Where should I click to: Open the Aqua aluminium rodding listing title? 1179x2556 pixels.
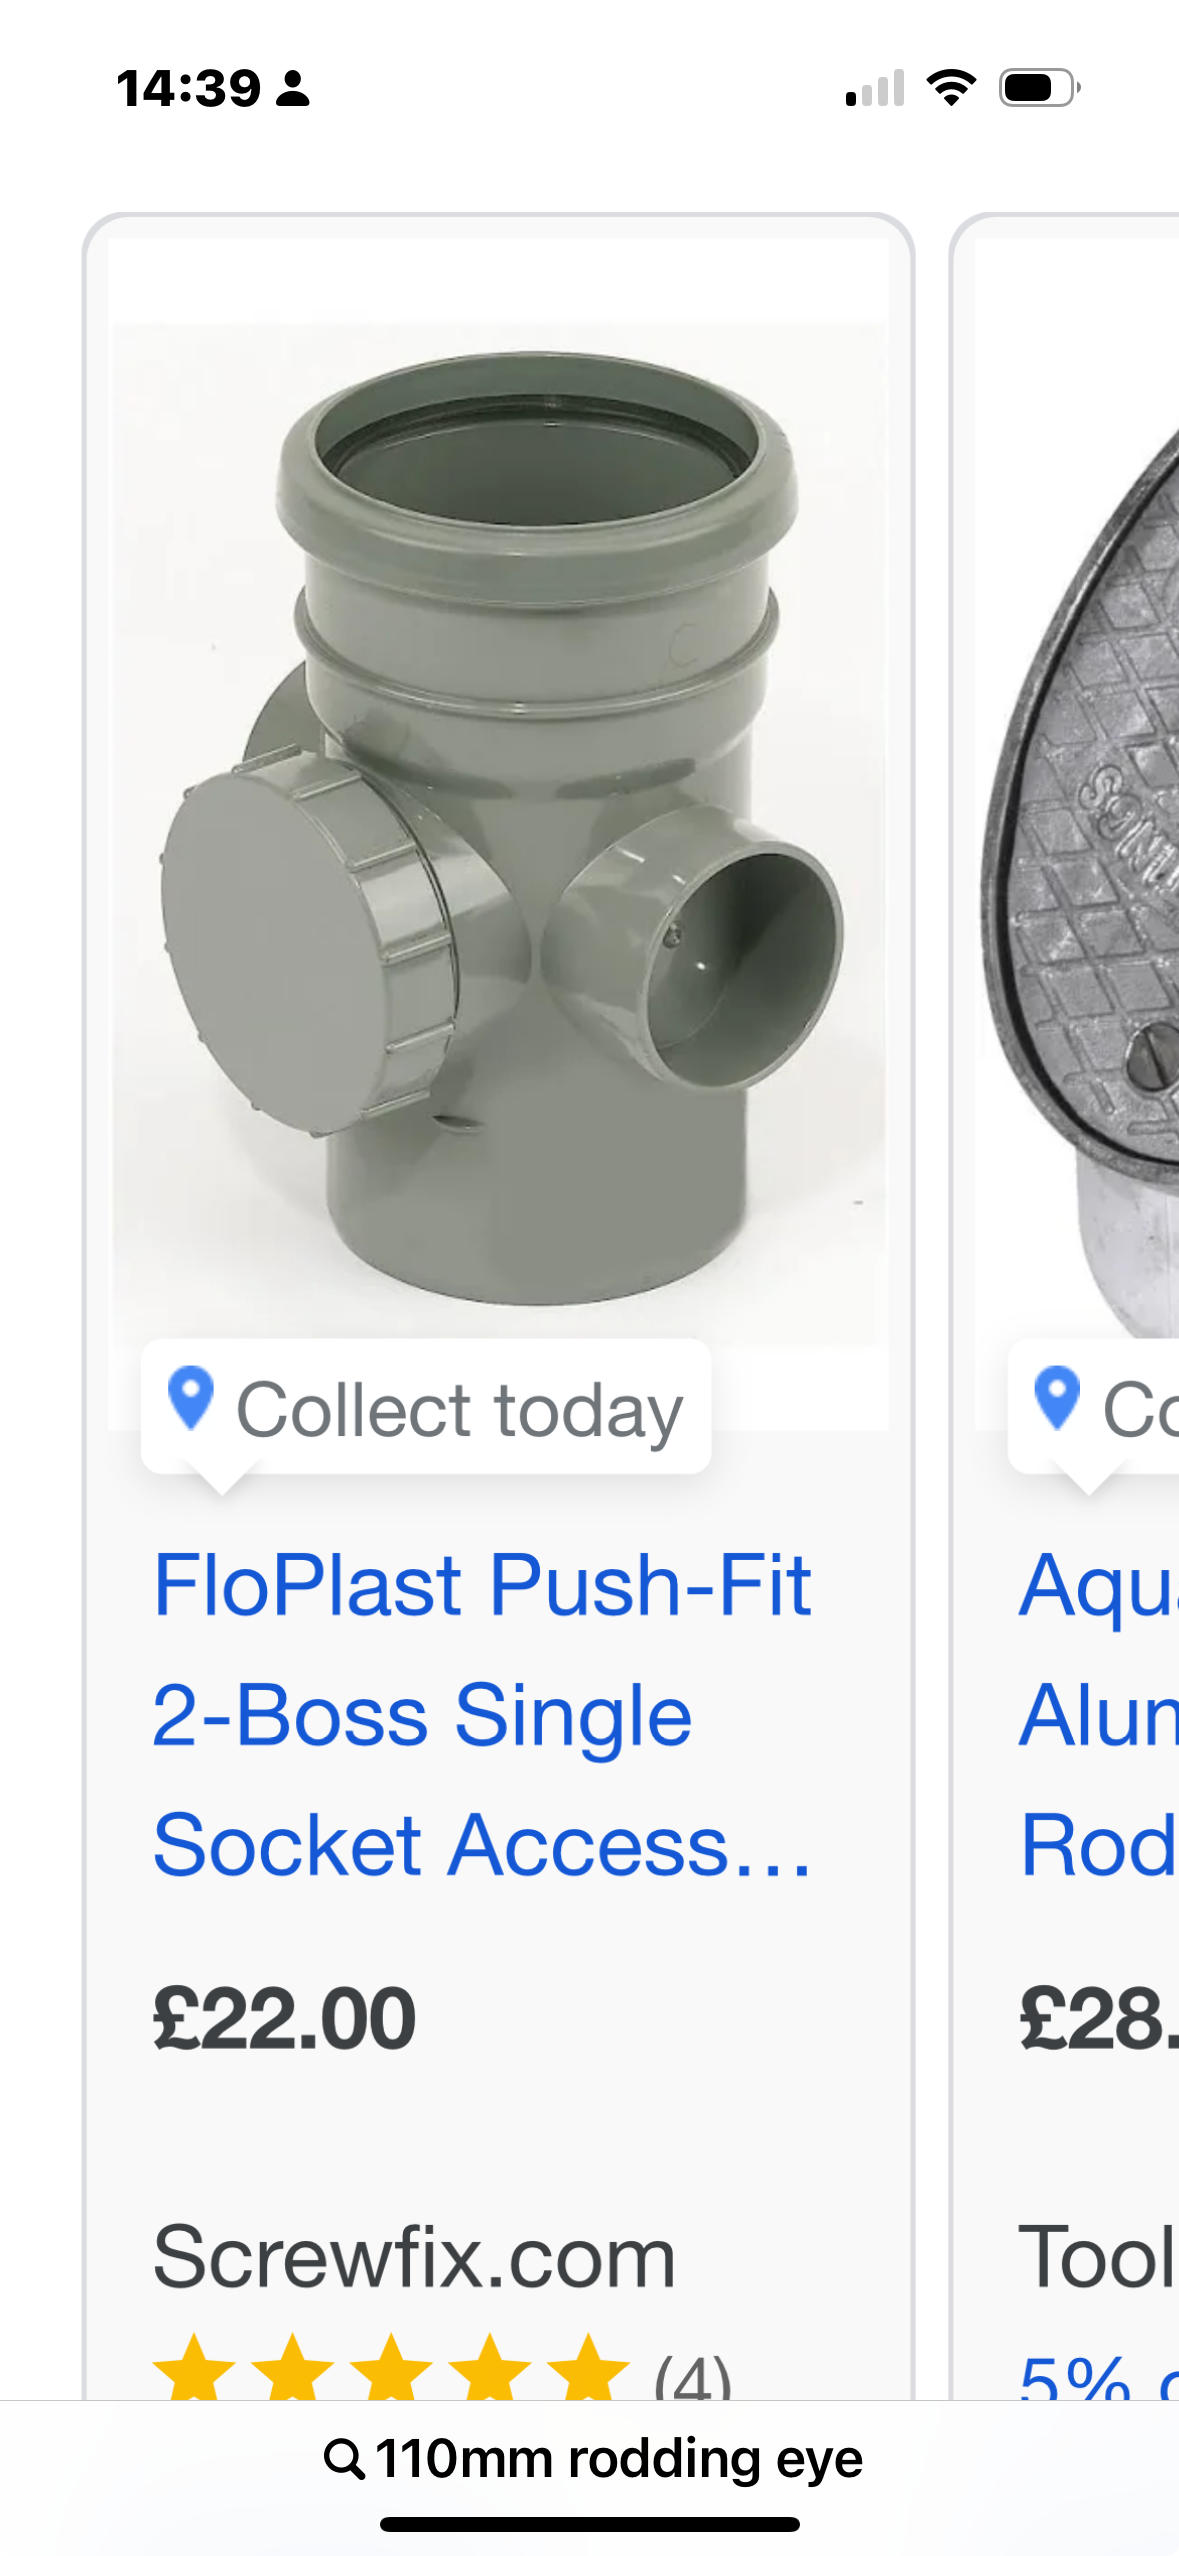point(1098,1715)
